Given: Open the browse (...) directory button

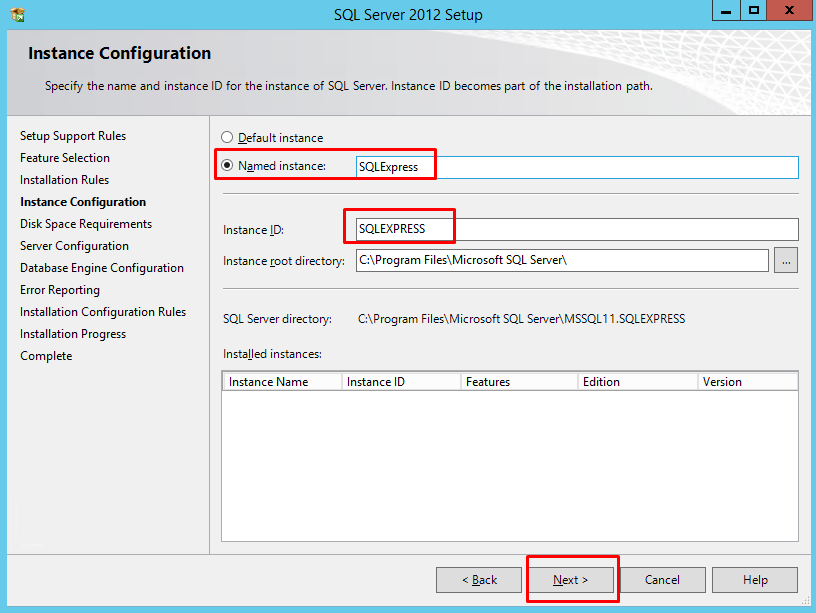Looking at the screenshot, I should coord(786,260).
